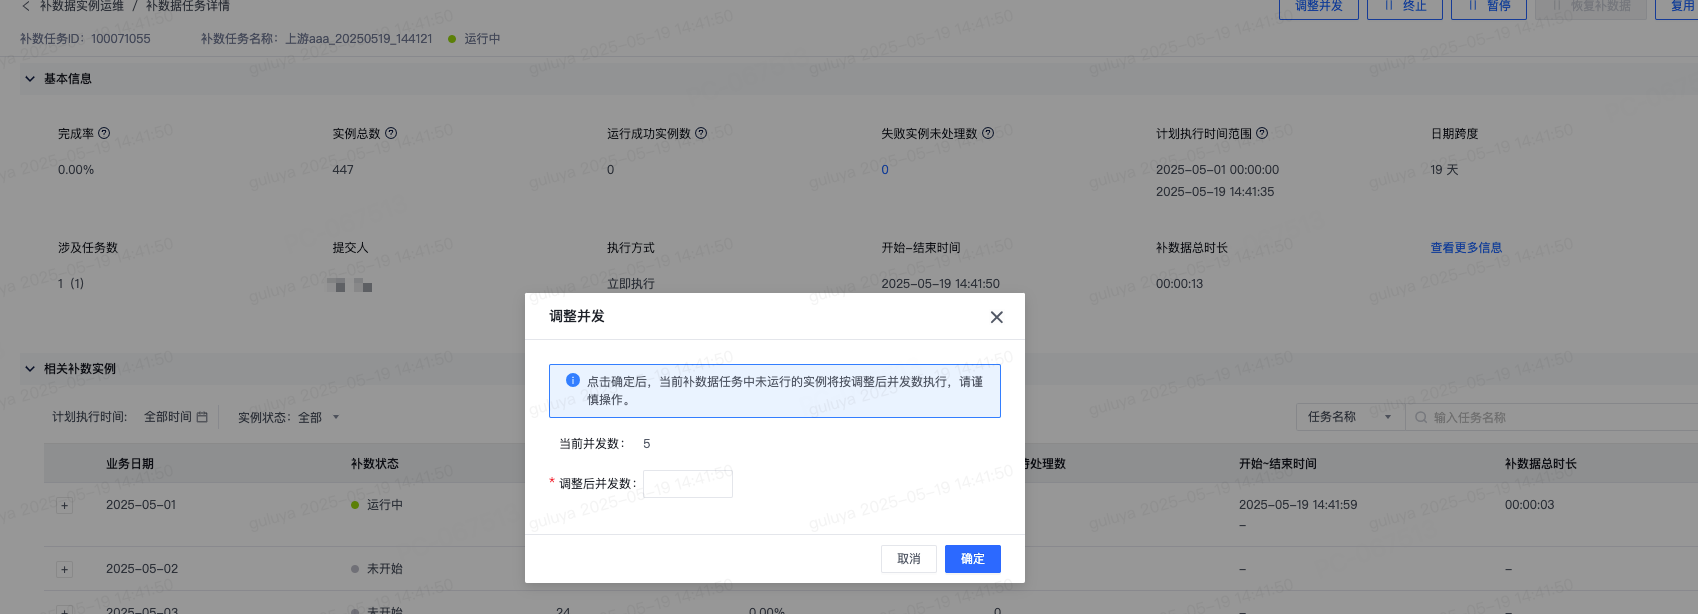This screenshot has height=614, width=1698.
Task: Open the failed instances count link 0
Action: tap(885, 170)
